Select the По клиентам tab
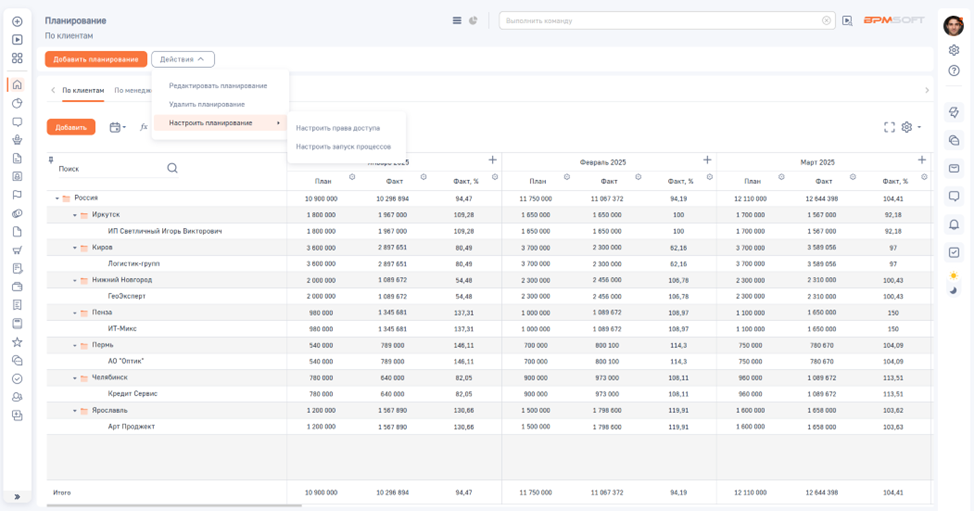Image resolution: width=974 pixels, height=511 pixels. (83, 90)
